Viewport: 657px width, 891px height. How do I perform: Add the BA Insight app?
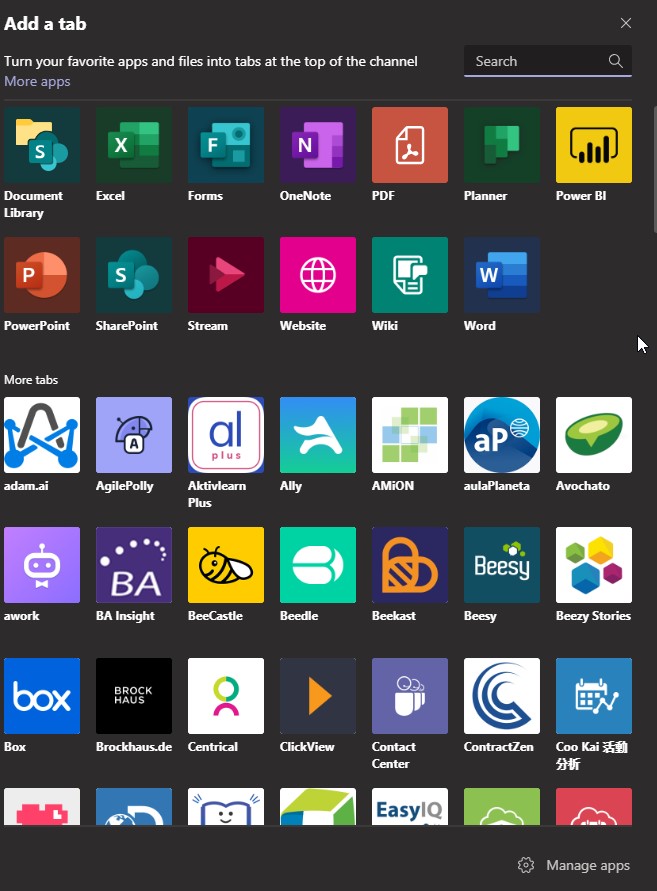pos(134,565)
